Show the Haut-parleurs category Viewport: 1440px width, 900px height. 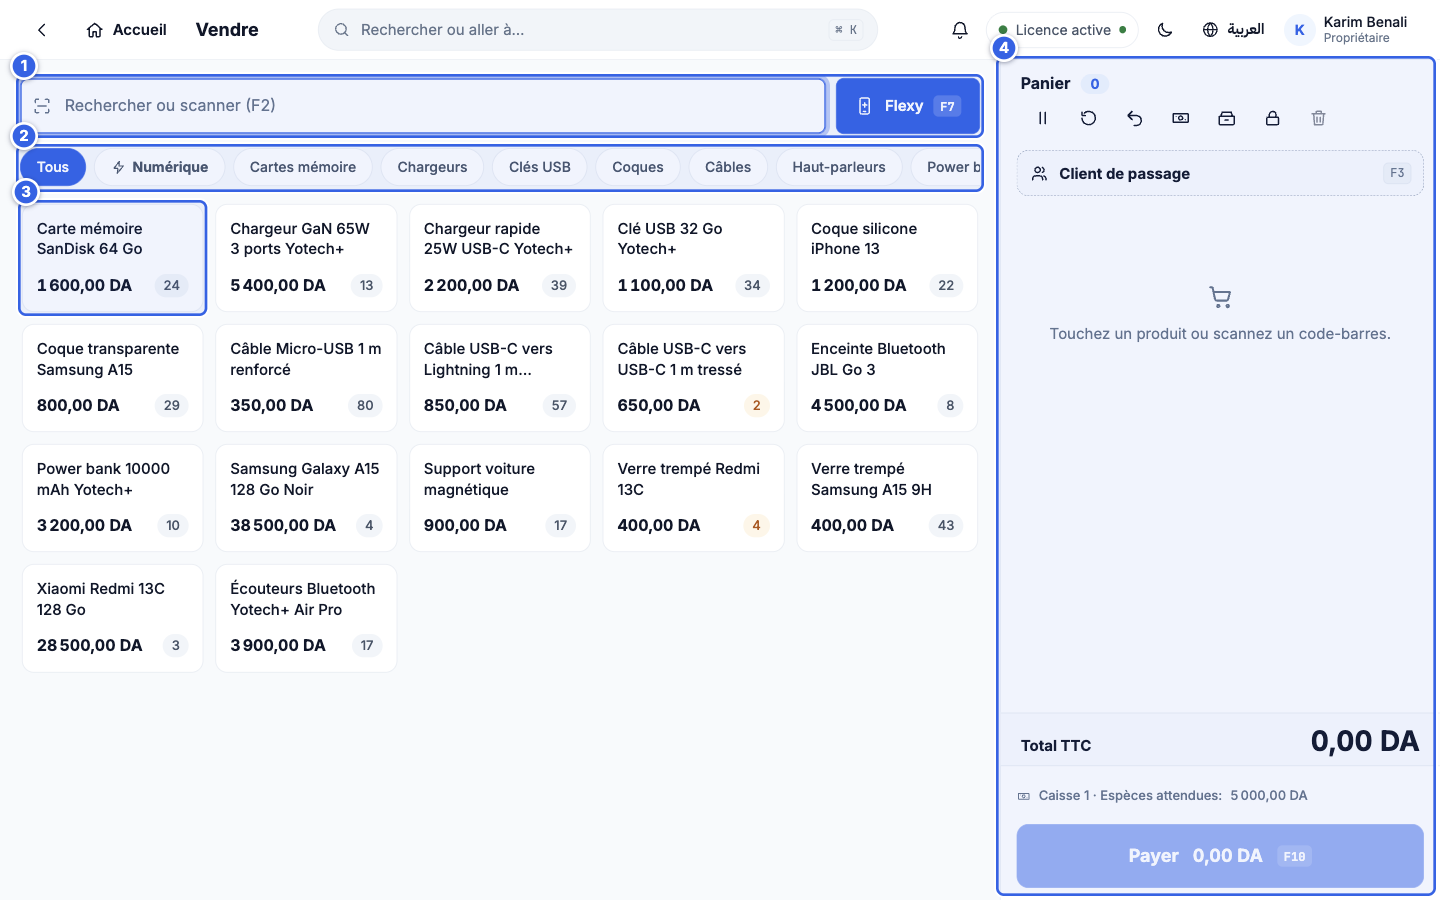839,167
